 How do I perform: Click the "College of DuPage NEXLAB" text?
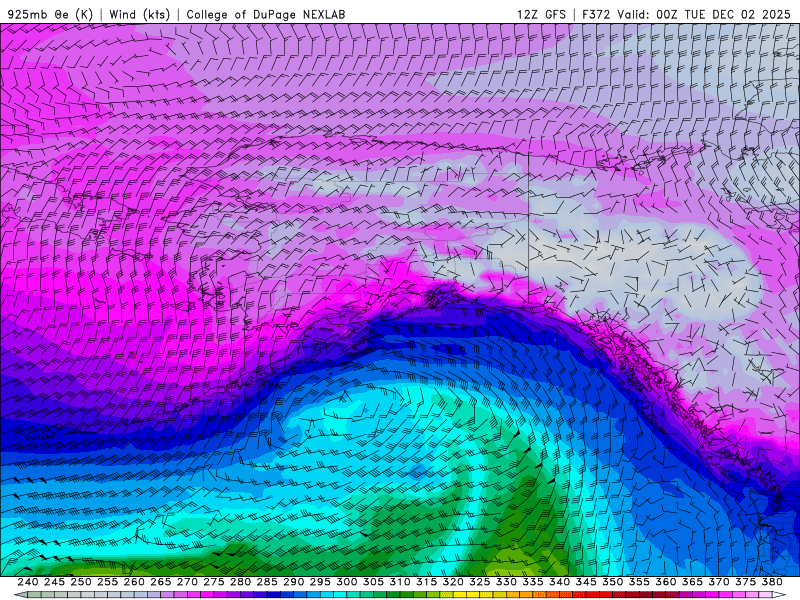point(266,14)
